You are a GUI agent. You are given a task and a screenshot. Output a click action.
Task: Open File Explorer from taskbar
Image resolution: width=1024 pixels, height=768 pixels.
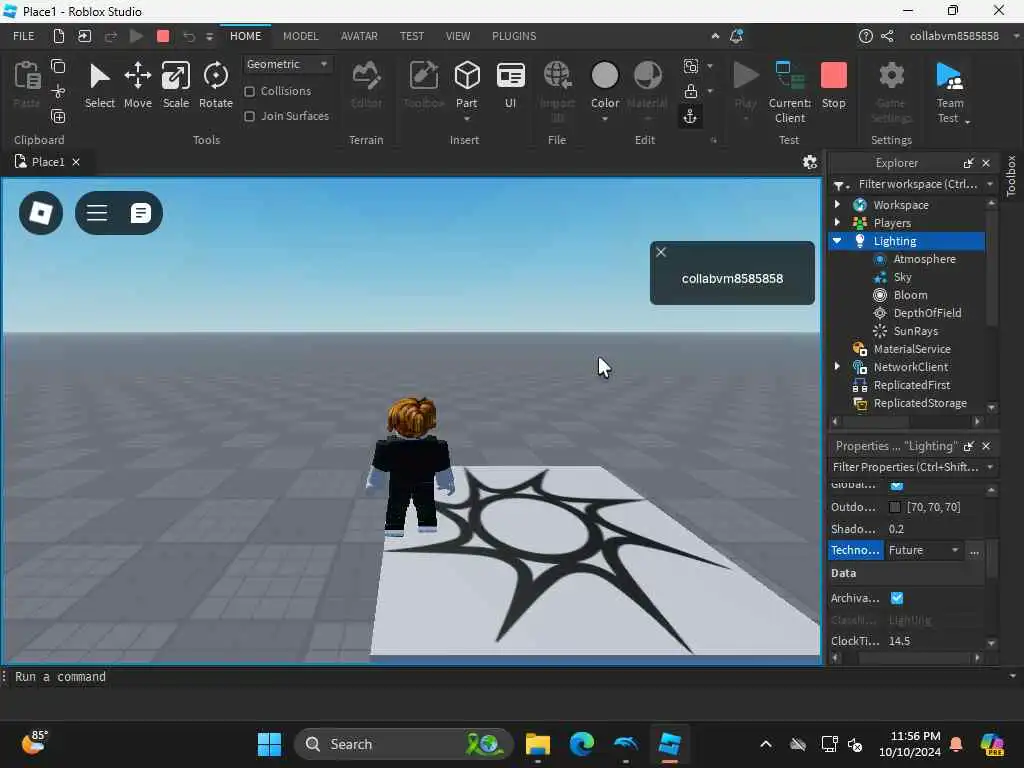coord(537,744)
